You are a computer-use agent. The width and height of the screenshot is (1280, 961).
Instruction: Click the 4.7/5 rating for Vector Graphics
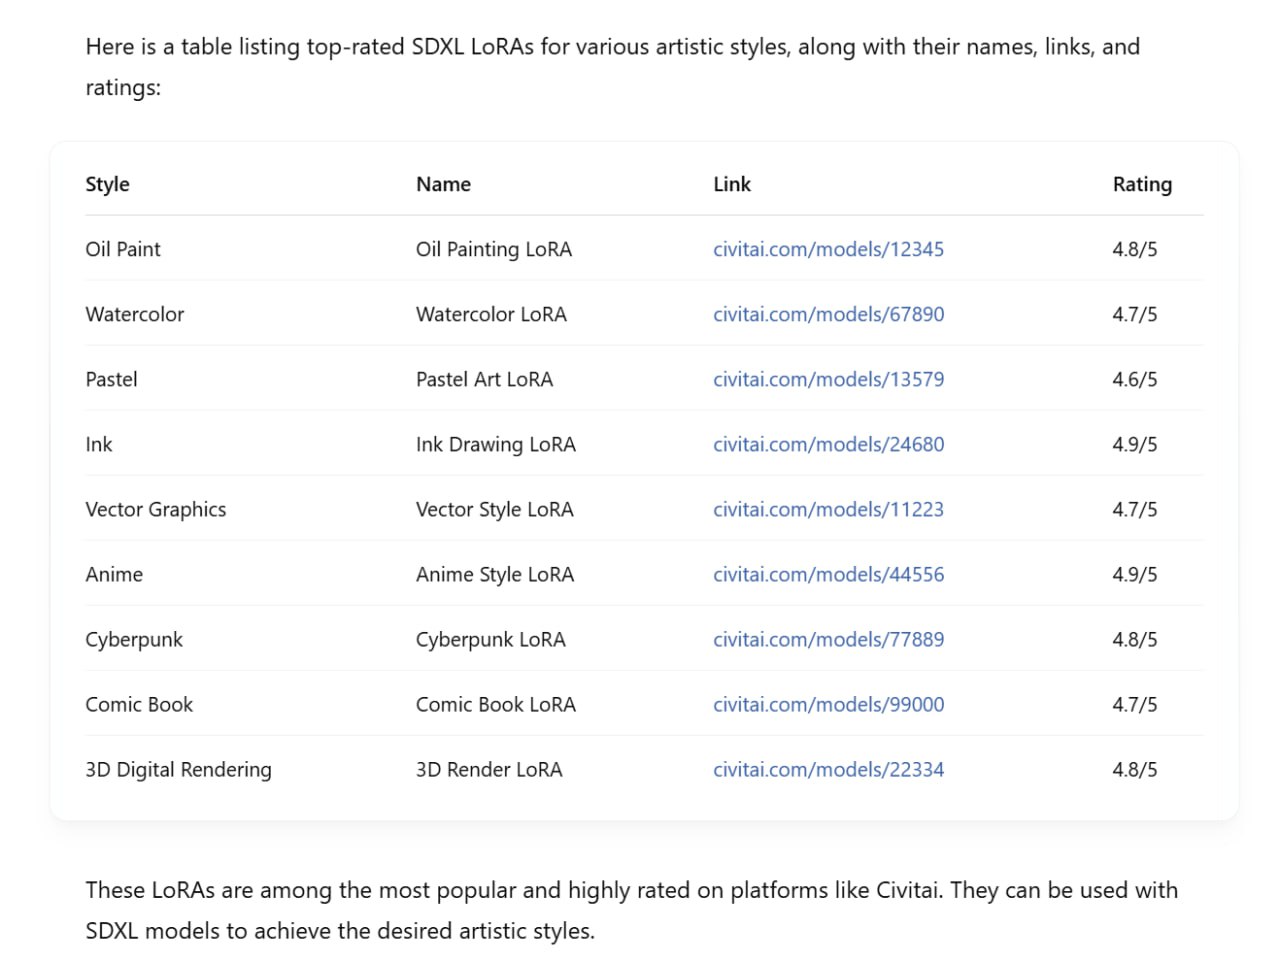click(1135, 509)
